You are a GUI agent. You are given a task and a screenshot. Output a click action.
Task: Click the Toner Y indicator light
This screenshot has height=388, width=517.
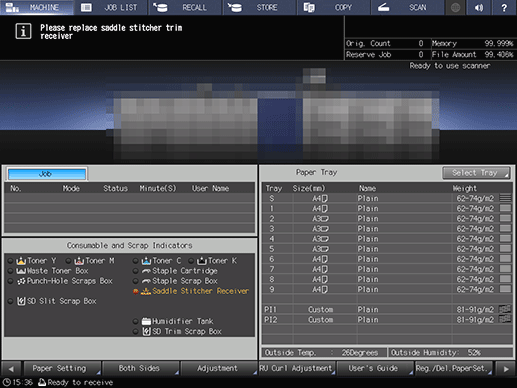11,261
